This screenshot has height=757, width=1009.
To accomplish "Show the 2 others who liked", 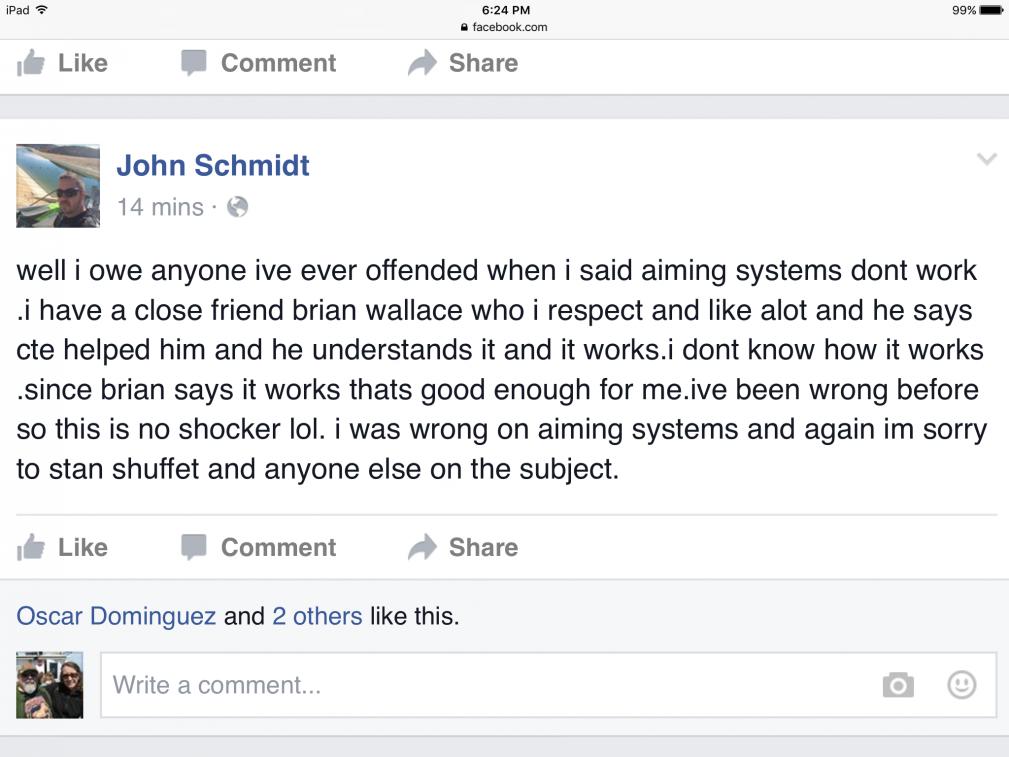I will click(x=317, y=616).
